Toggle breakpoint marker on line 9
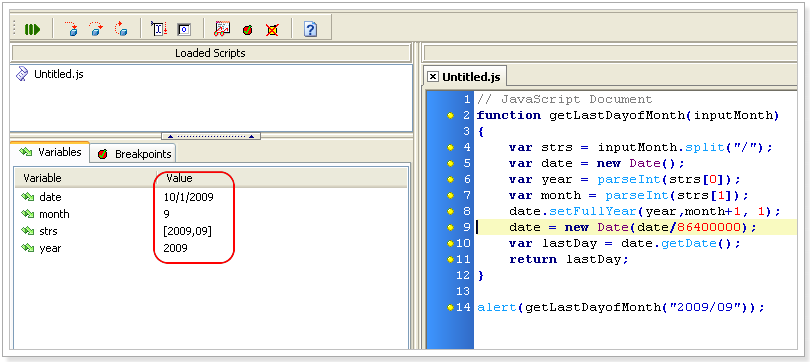 [451, 228]
